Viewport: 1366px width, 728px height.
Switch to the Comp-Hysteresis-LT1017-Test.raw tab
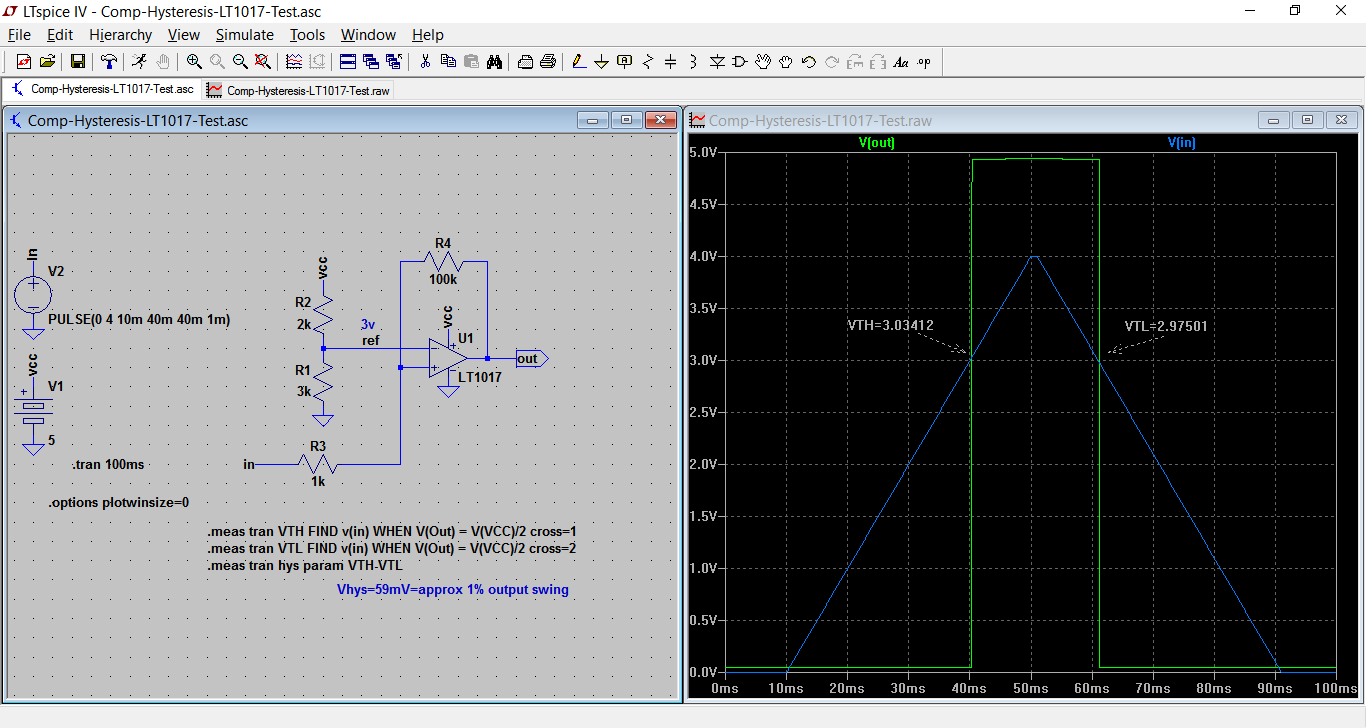[x=298, y=90]
